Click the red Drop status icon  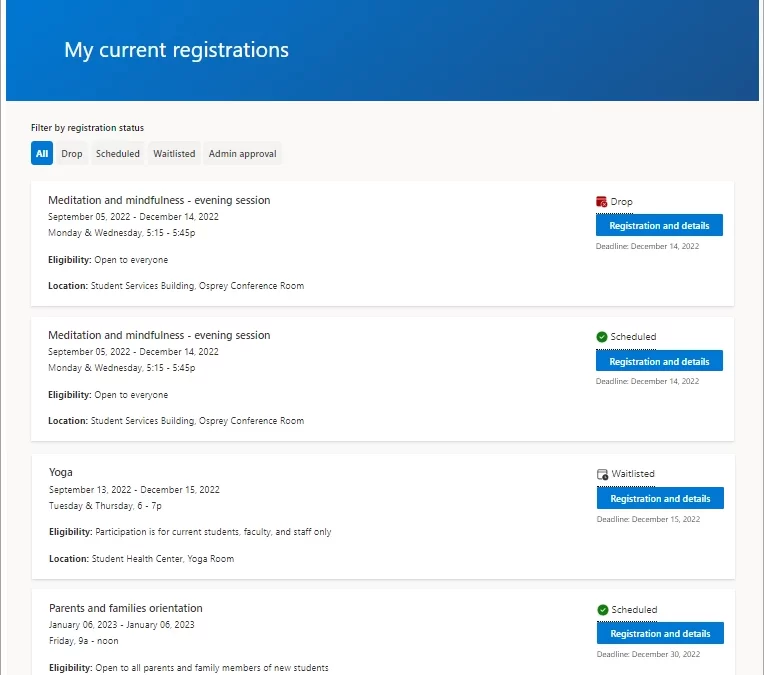[x=601, y=201]
